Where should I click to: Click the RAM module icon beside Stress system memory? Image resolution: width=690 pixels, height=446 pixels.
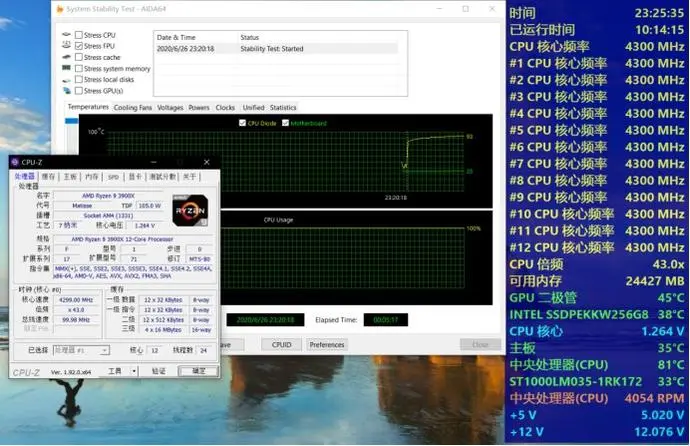pos(66,68)
